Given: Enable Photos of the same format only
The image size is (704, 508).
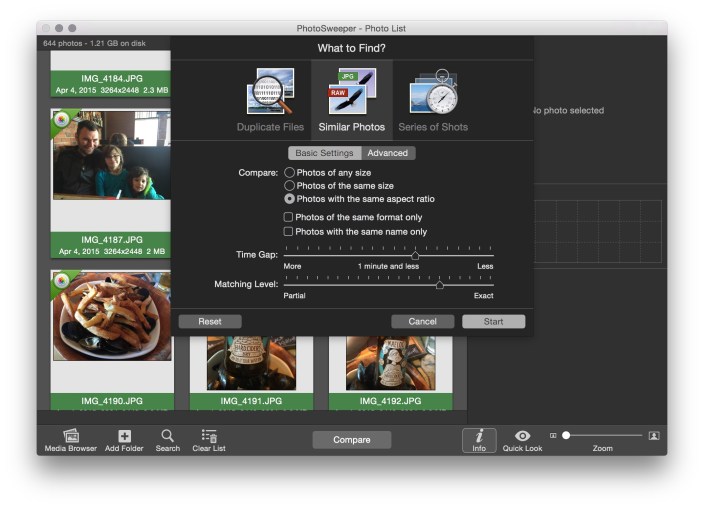Looking at the screenshot, I should [x=289, y=217].
